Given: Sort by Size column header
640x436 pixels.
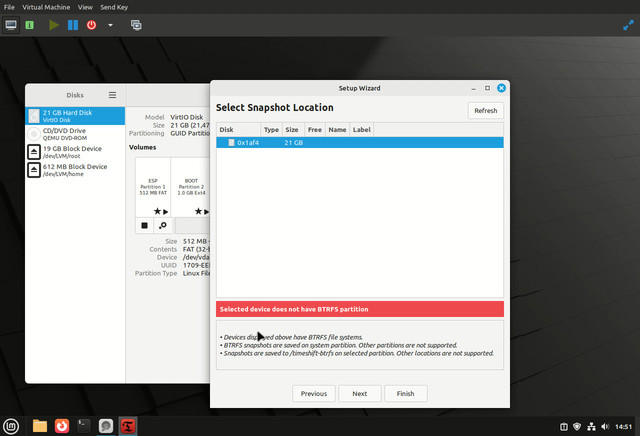Looking at the screenshot, I should 292,129.
